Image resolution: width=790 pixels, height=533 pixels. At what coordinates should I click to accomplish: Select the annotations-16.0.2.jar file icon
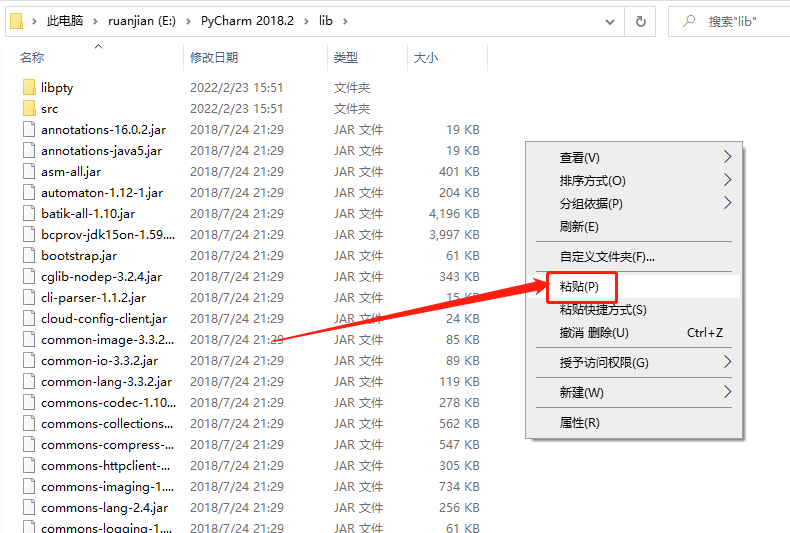pyautogui.click(x=29, y=129)
